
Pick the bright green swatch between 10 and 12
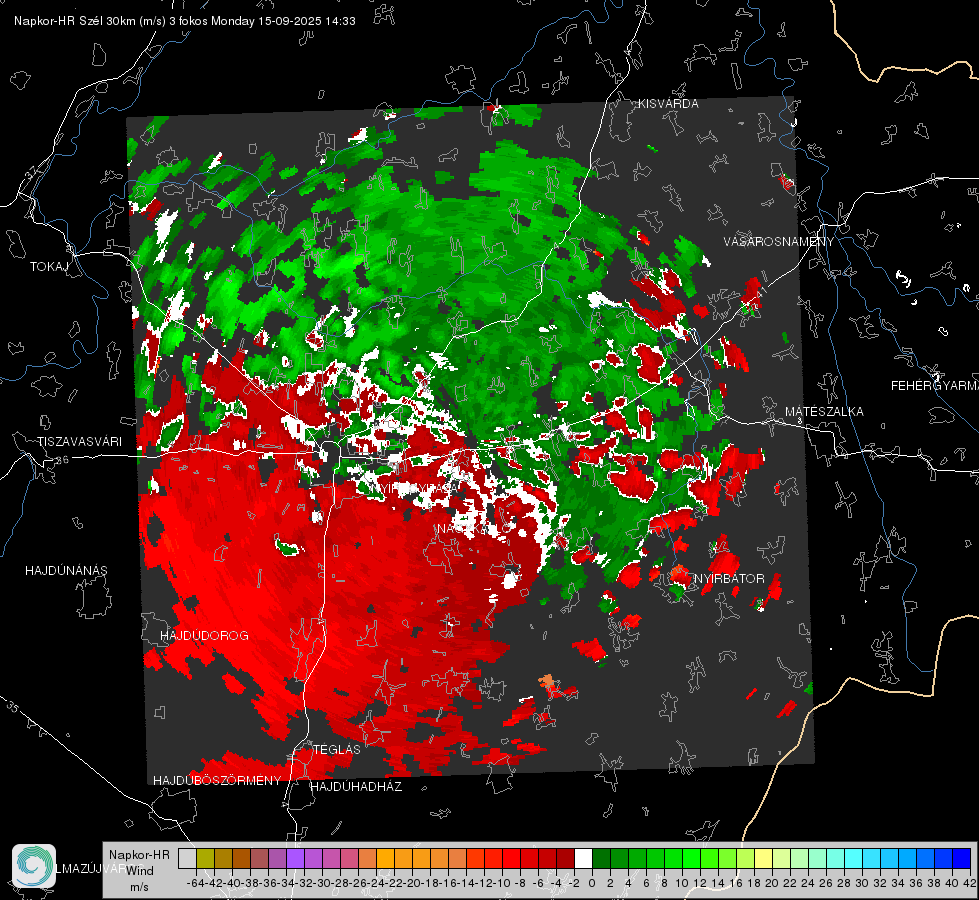click(x=691, y=859)
